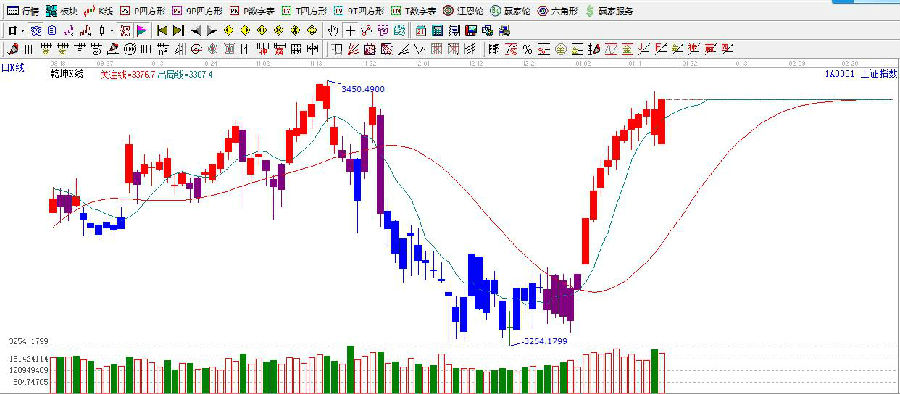Select the hand pan tool
This screenshot has height=394, width=900.
click(333, 30)
